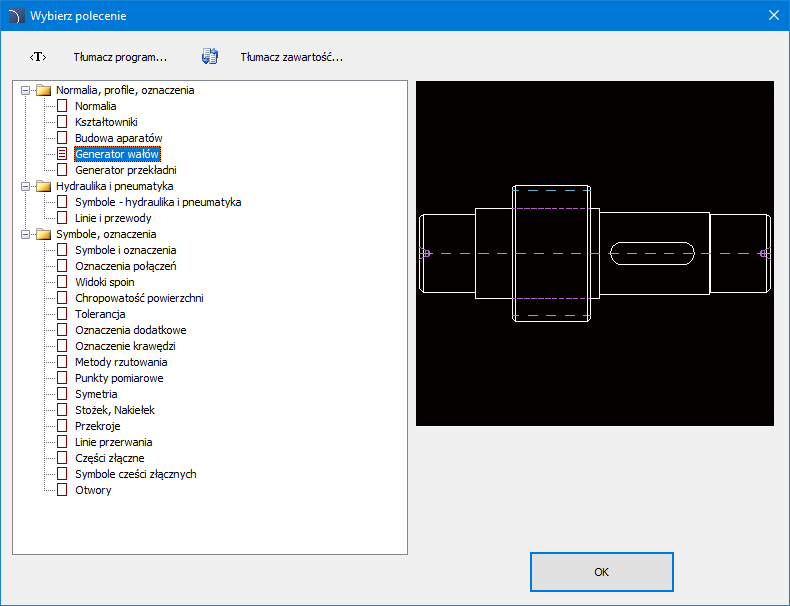Click the Symbole, oznaczenia folder icon
This screenshot has width=790, height=606.
click(x=43, y=234)
